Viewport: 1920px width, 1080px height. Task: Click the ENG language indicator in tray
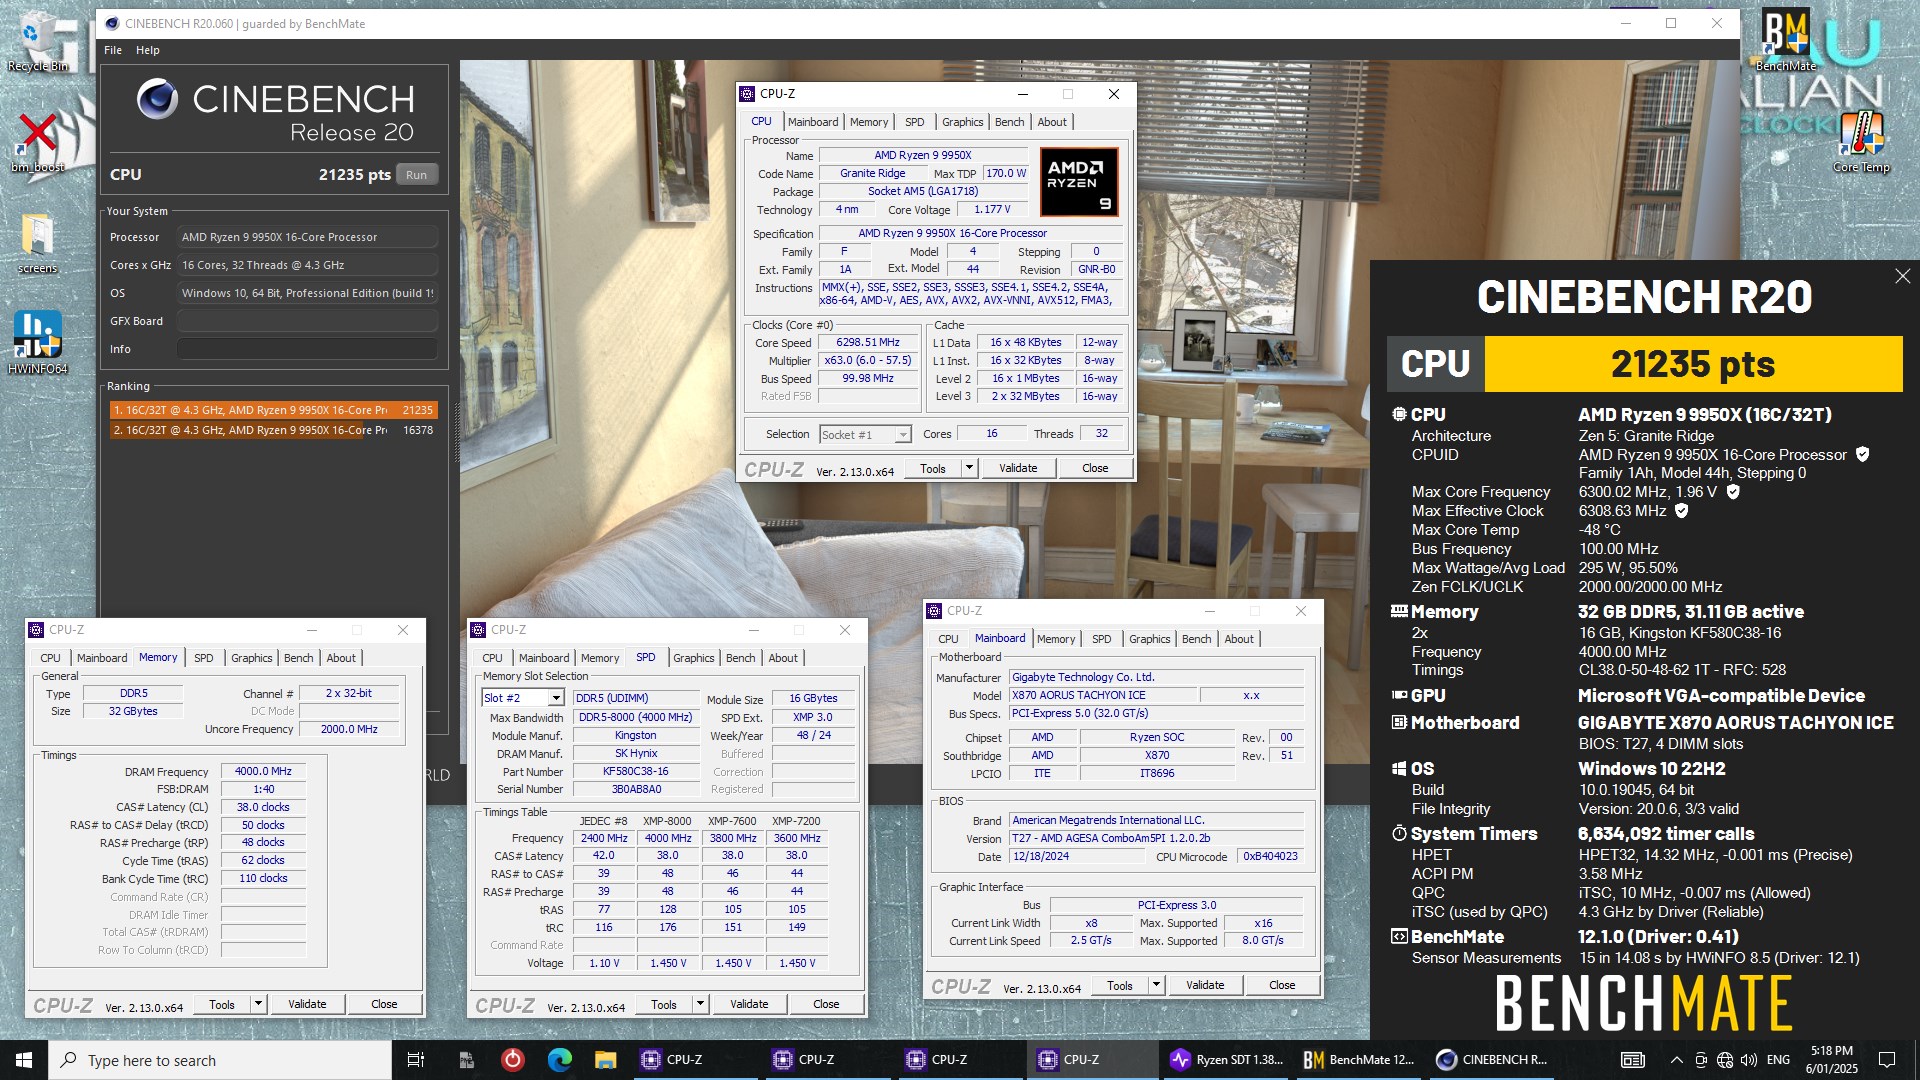point(1778,1060)
